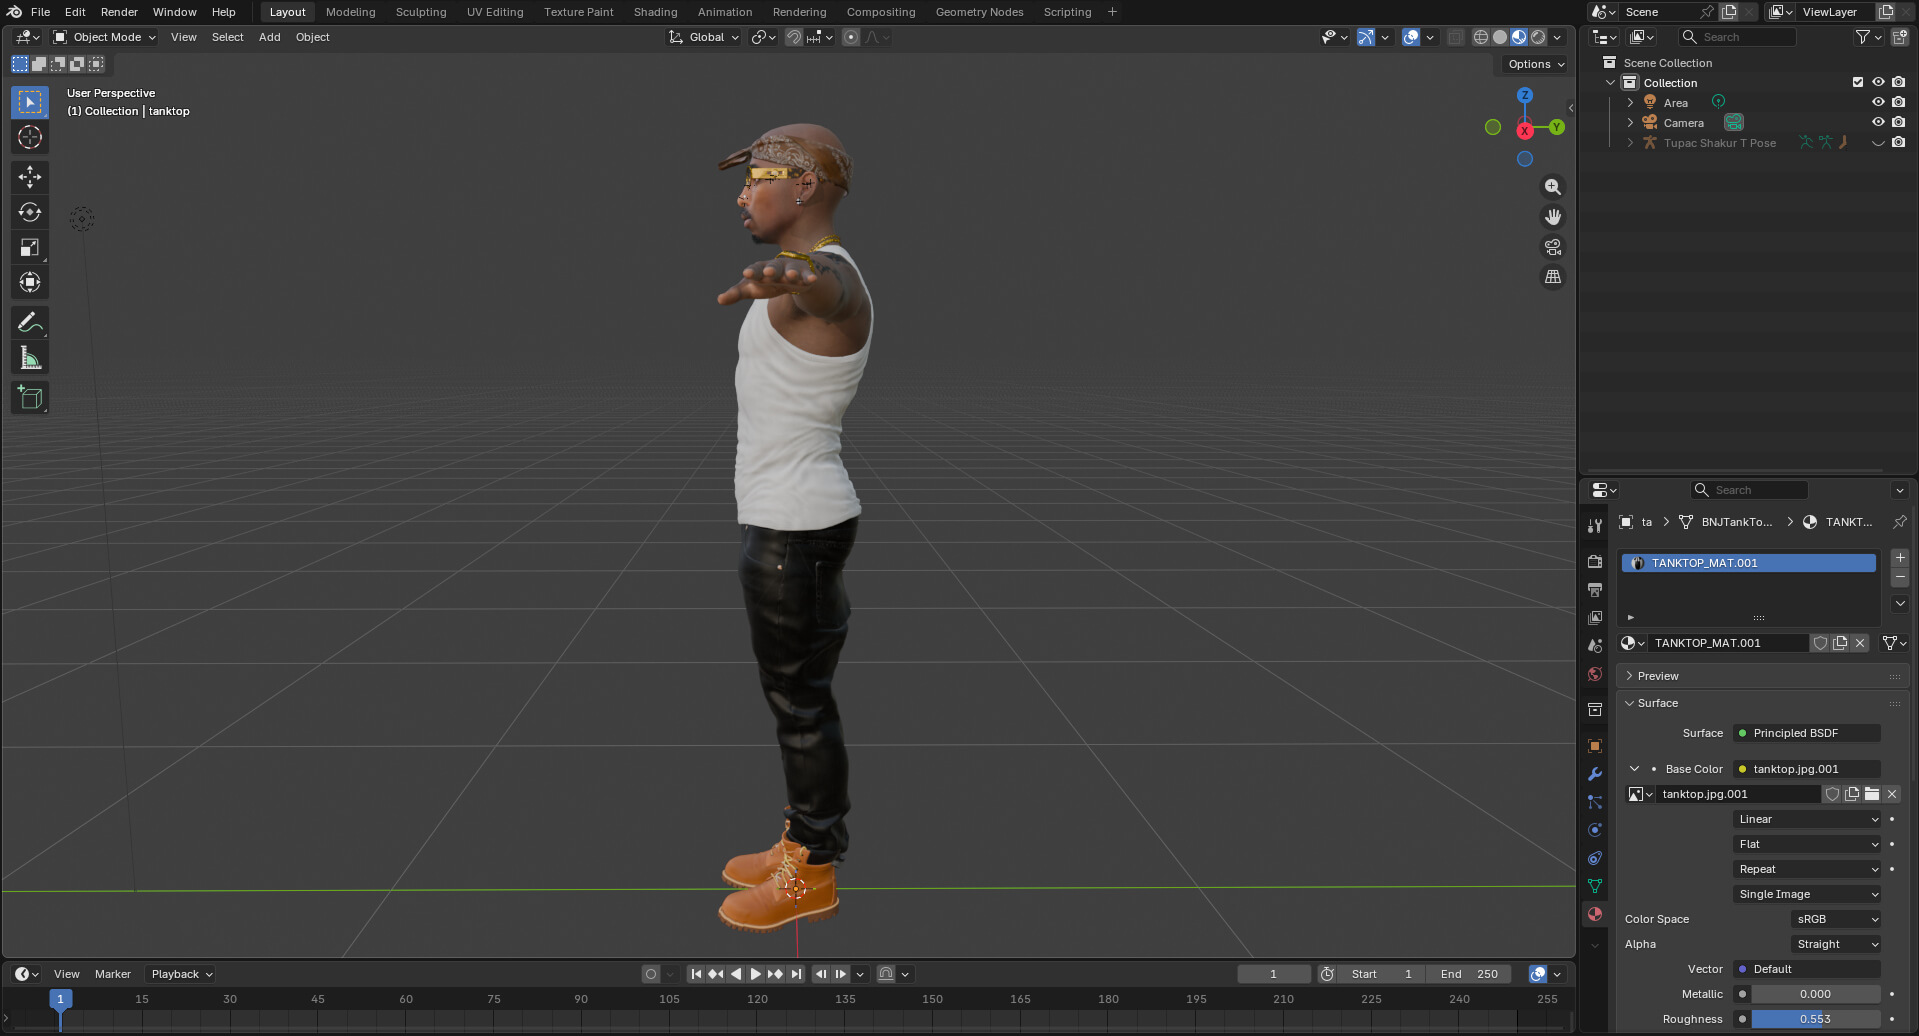Viewport: 1919px width, 1036px height.
Task: Disable Tupac Shakur T Pose in renders
Action: [x=1898, y=142]
